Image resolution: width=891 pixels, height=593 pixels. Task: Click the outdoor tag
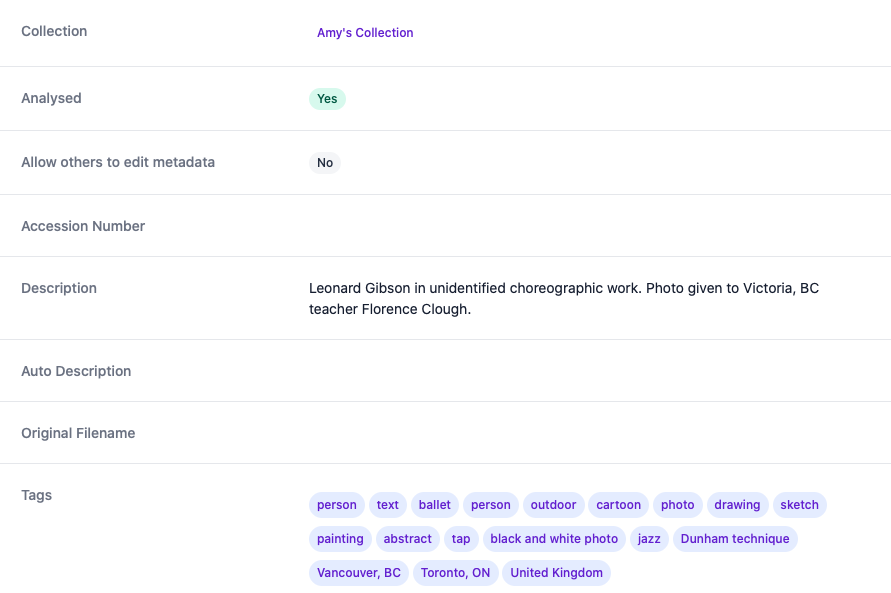tap(553, 505)
